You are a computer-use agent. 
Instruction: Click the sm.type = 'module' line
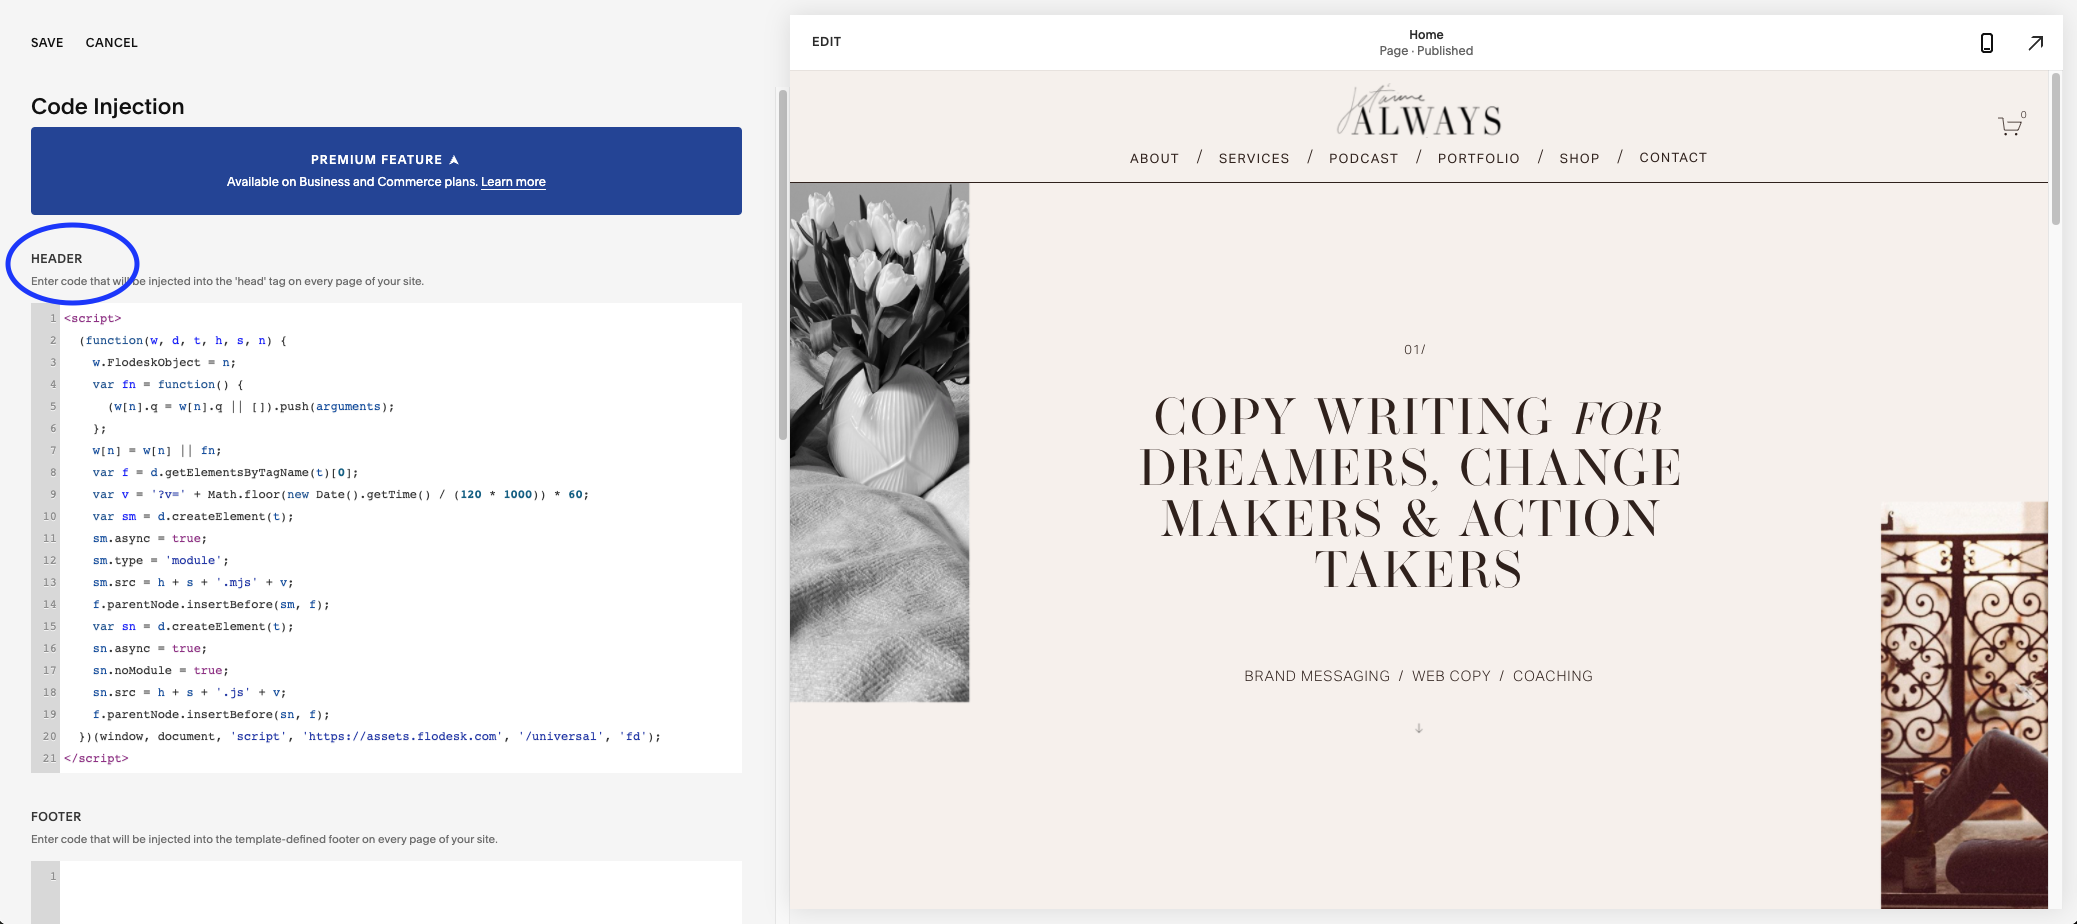161,560
